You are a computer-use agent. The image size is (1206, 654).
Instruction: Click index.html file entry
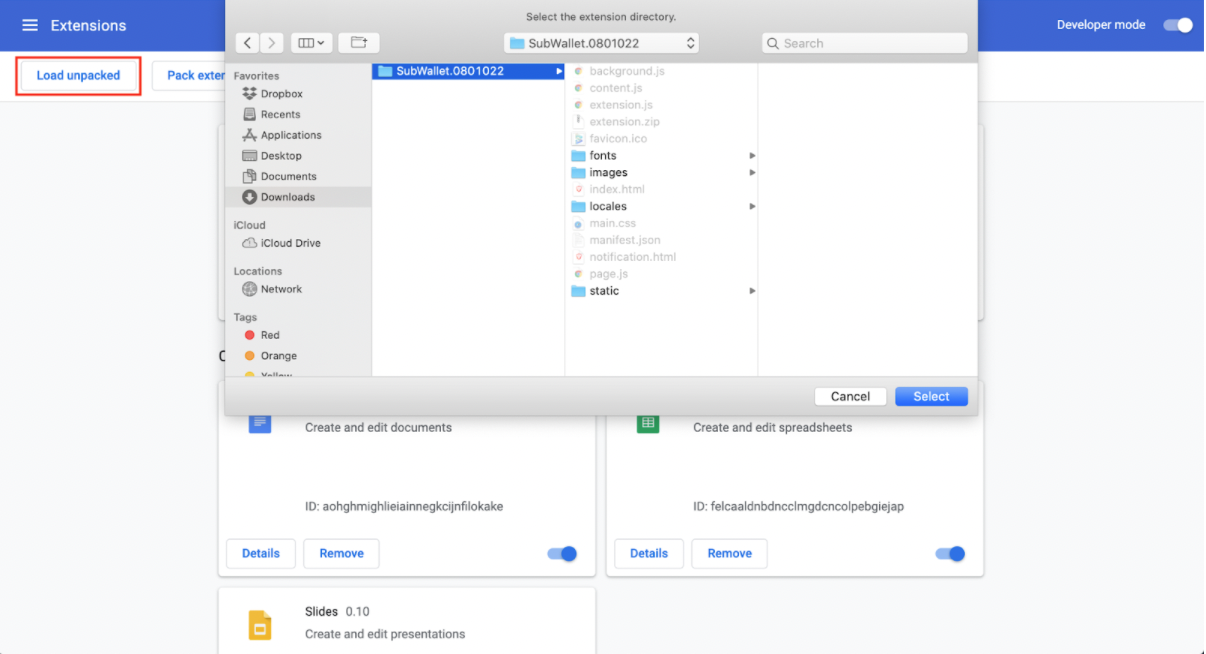[x=617, y=189]
